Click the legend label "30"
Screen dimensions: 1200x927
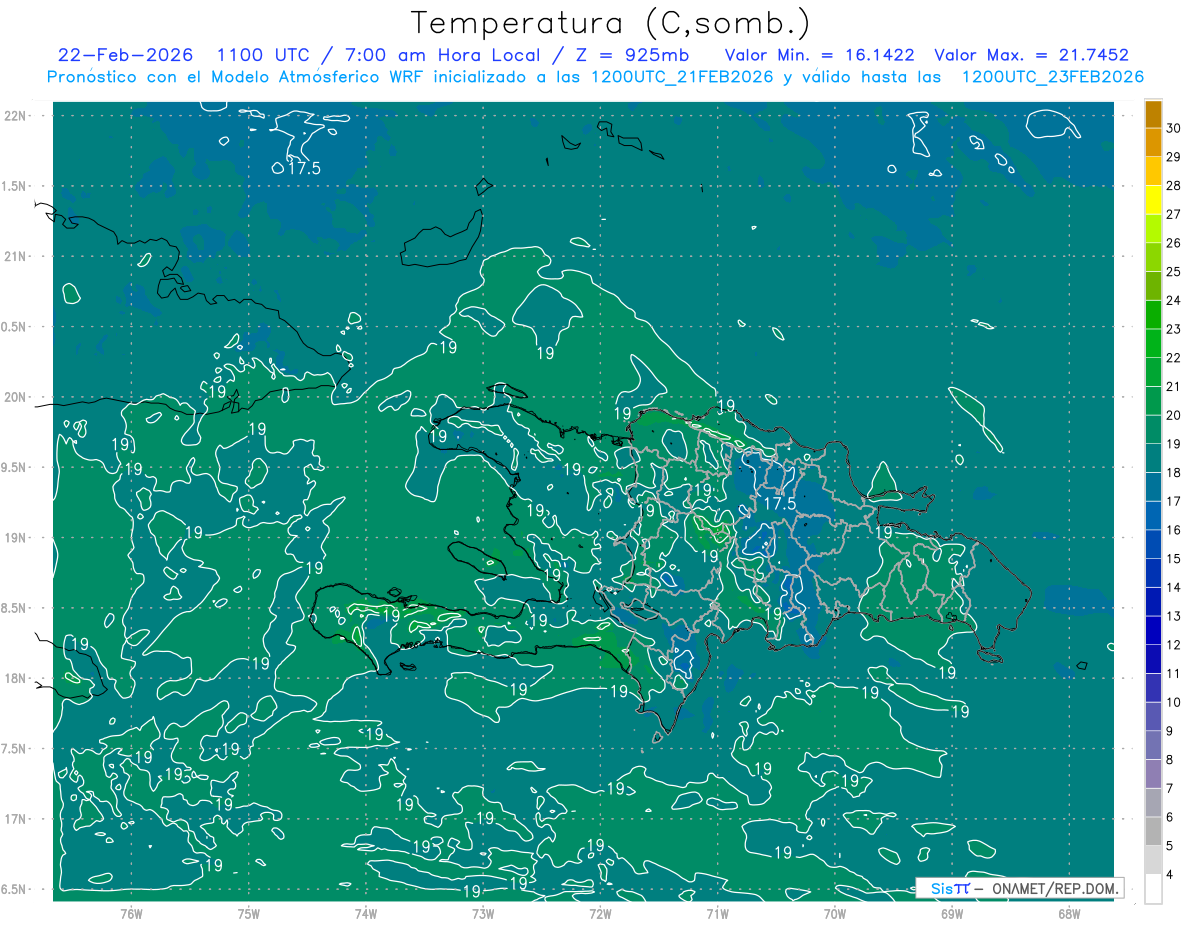point(1174,128)
